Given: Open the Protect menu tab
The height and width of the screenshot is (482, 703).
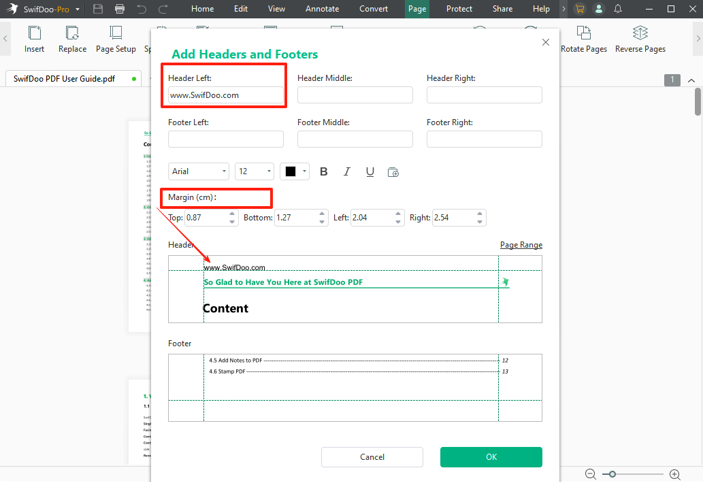Looking at the screenshot, I should click(459, 9).
